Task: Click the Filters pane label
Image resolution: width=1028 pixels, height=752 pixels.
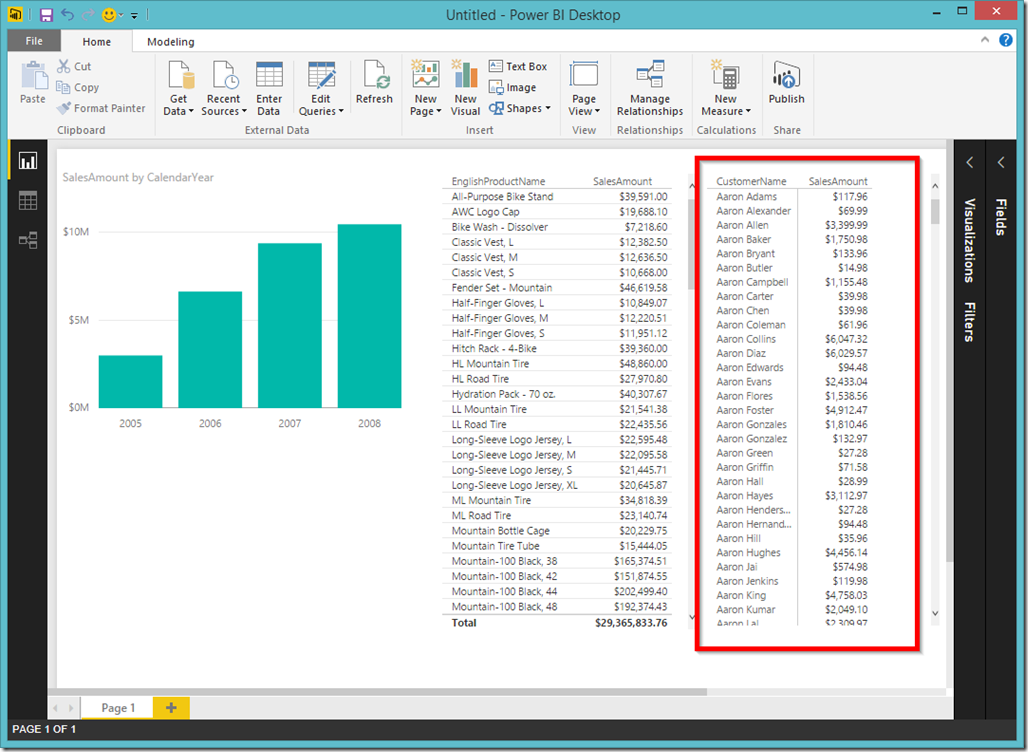Action: [970, 322]
